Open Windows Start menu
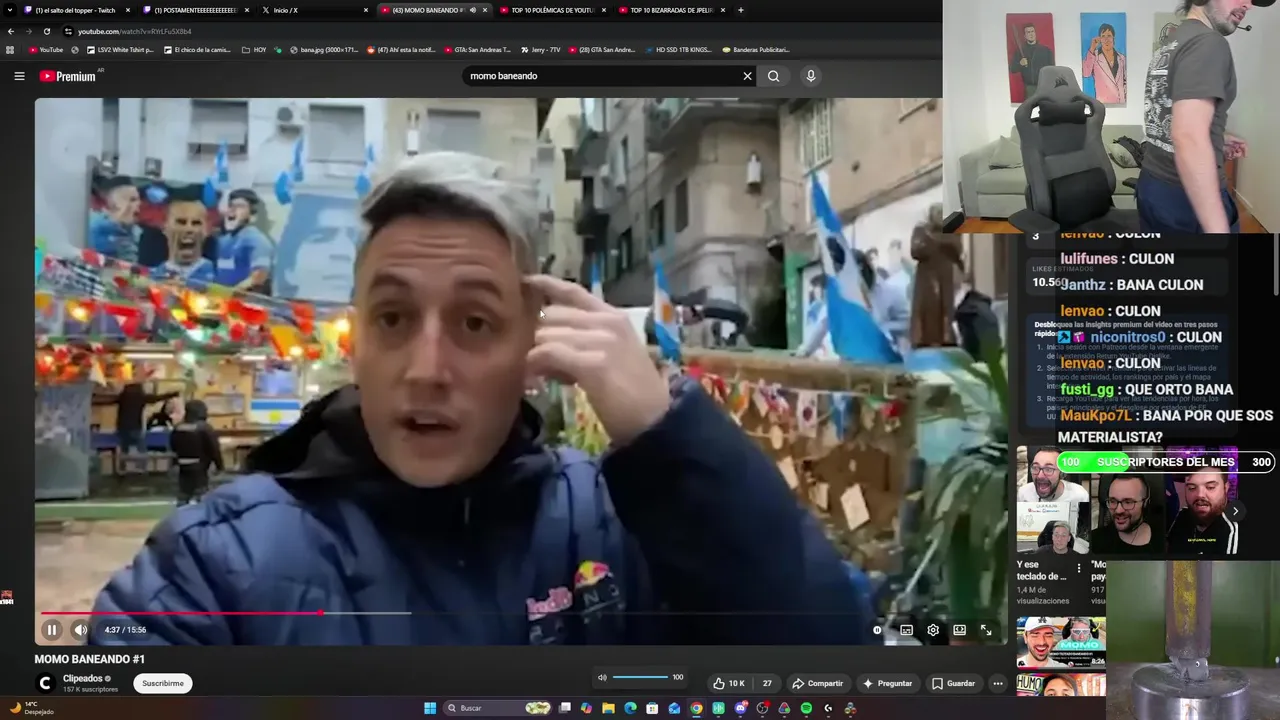 (x=430, y=708)
